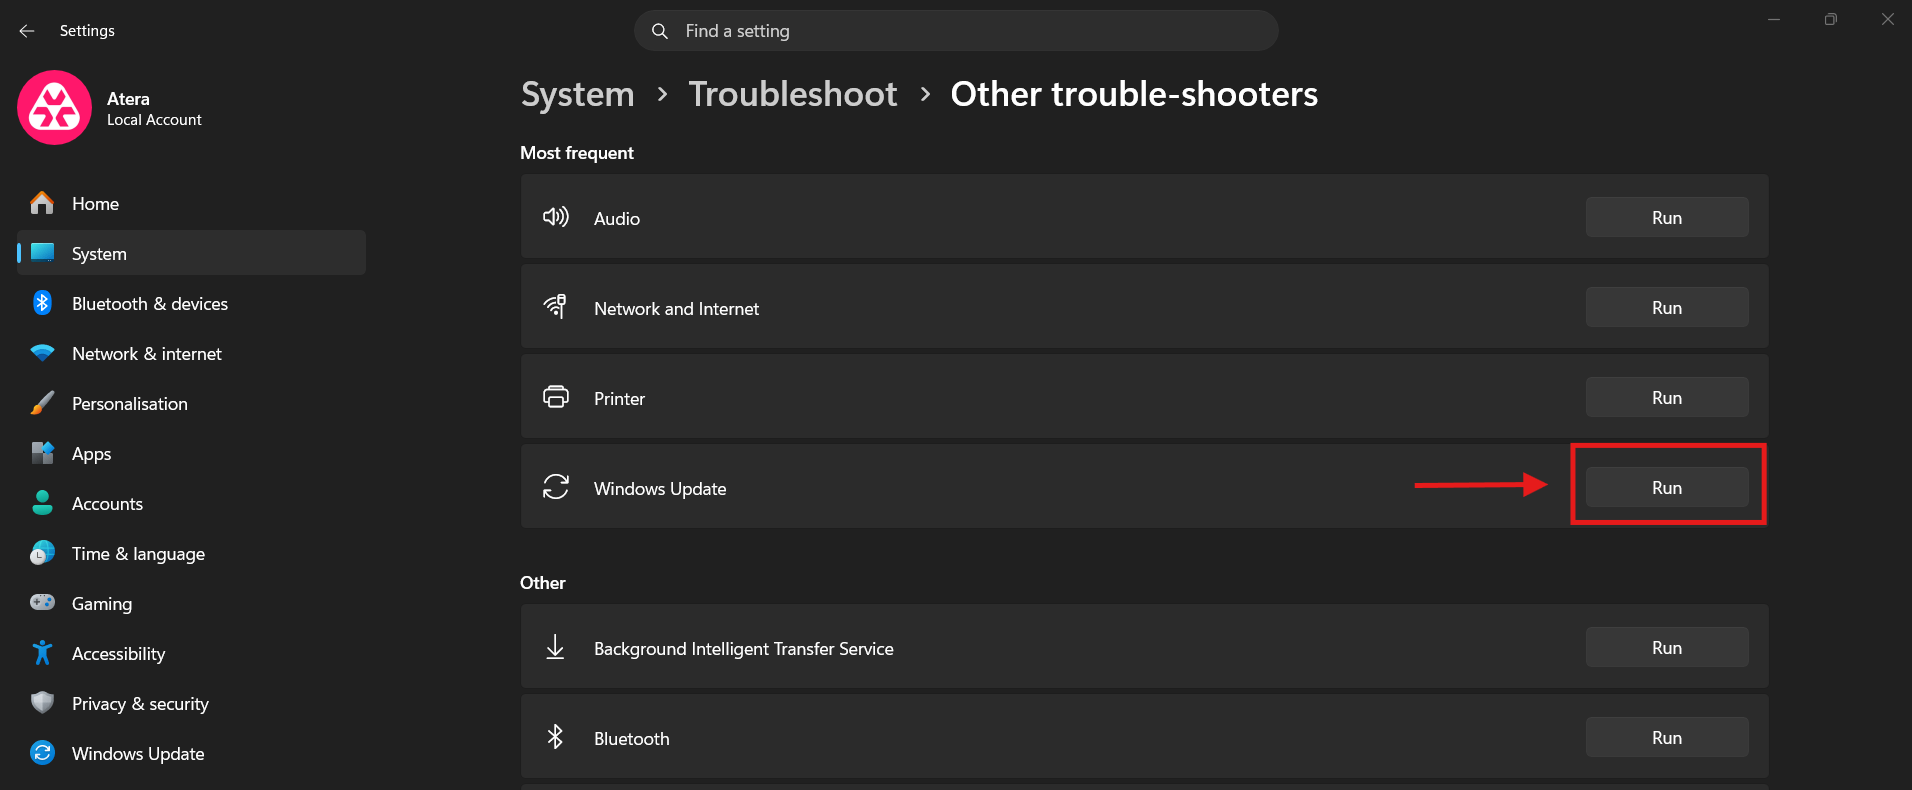Open the Home settings page
This screenshot has width=1912, height=790.
(191, 203)
